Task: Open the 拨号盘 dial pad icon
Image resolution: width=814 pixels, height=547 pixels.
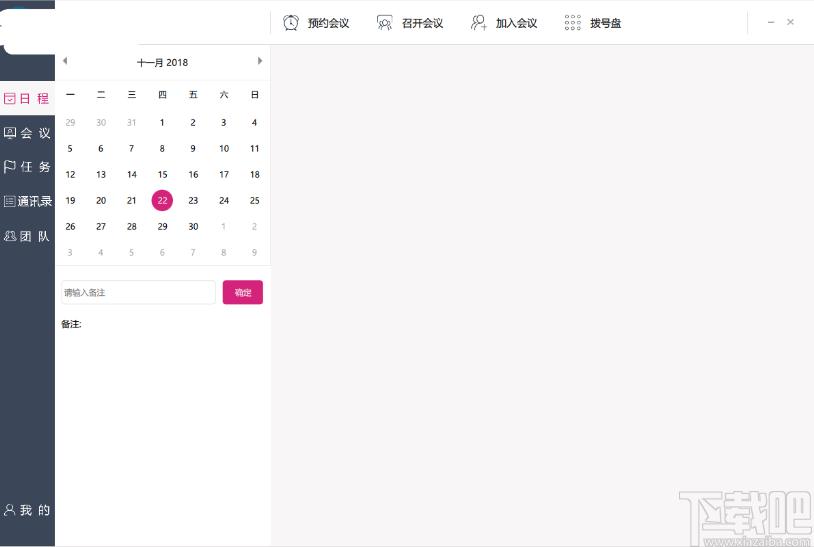Action: (x=573, y=23)
